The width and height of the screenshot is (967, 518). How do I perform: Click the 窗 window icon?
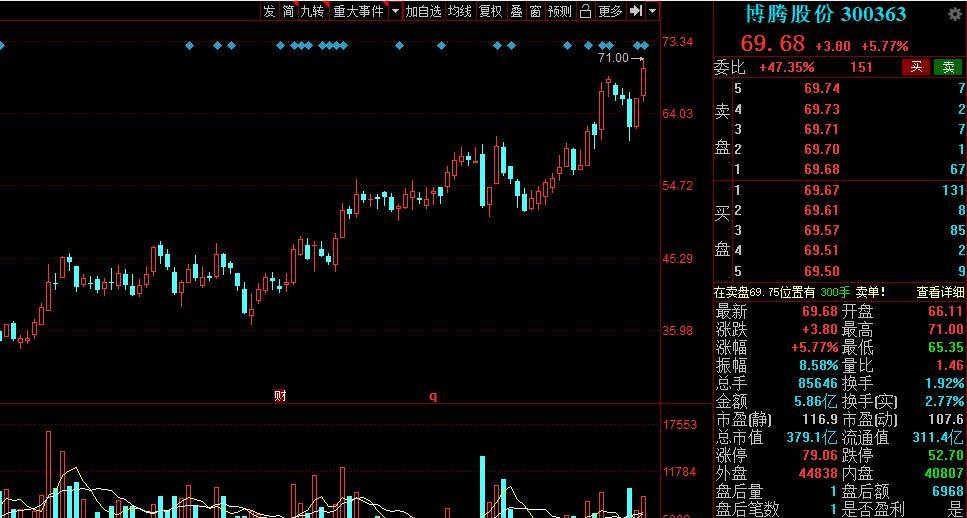tap(535, 11)
